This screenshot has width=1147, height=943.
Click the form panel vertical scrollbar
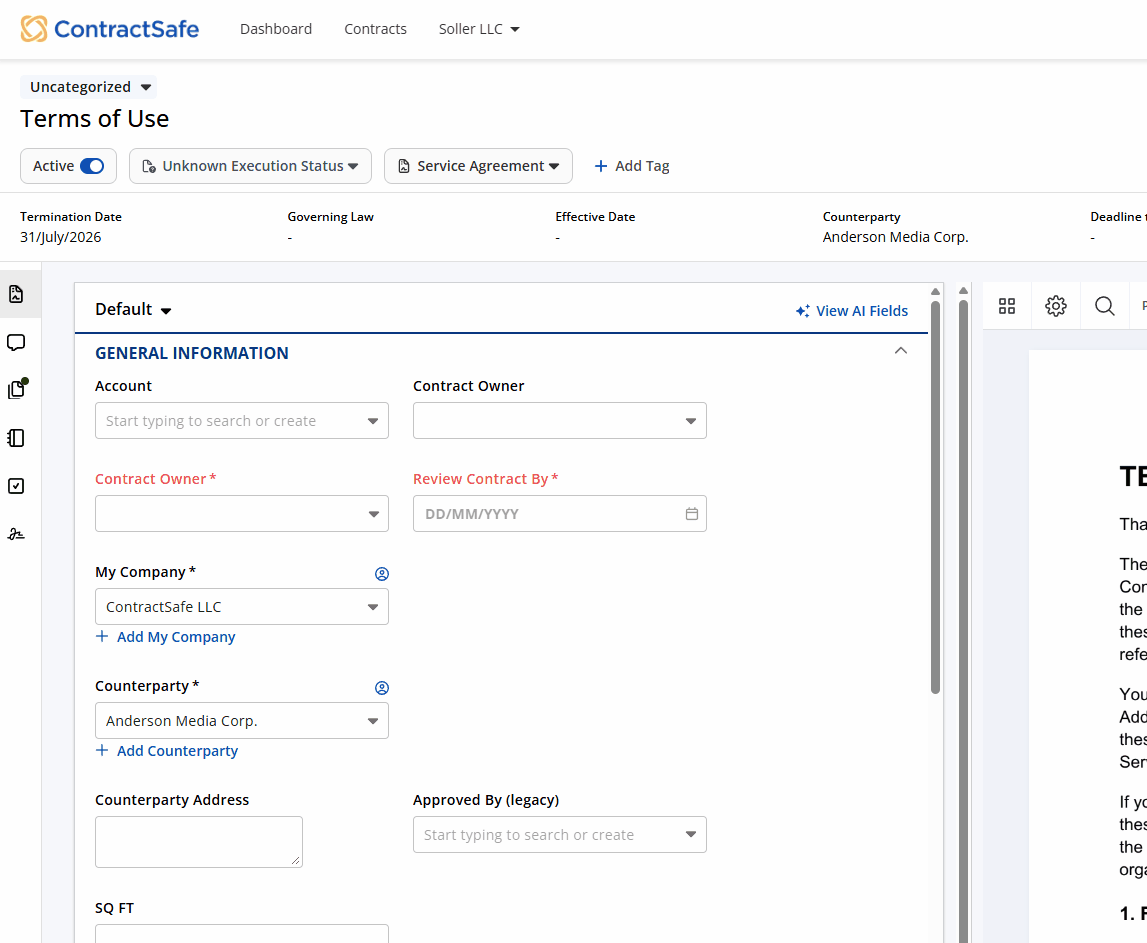935,500
